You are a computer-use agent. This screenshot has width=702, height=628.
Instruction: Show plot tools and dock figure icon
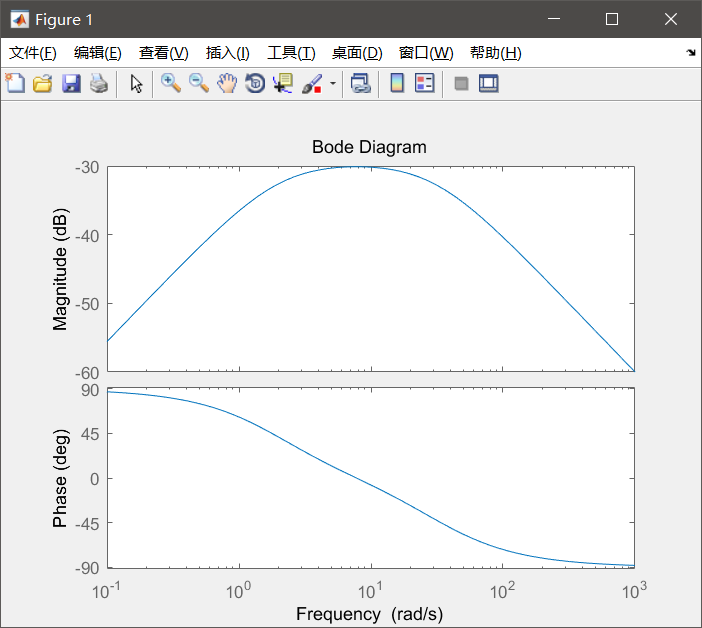click(488, 84)
